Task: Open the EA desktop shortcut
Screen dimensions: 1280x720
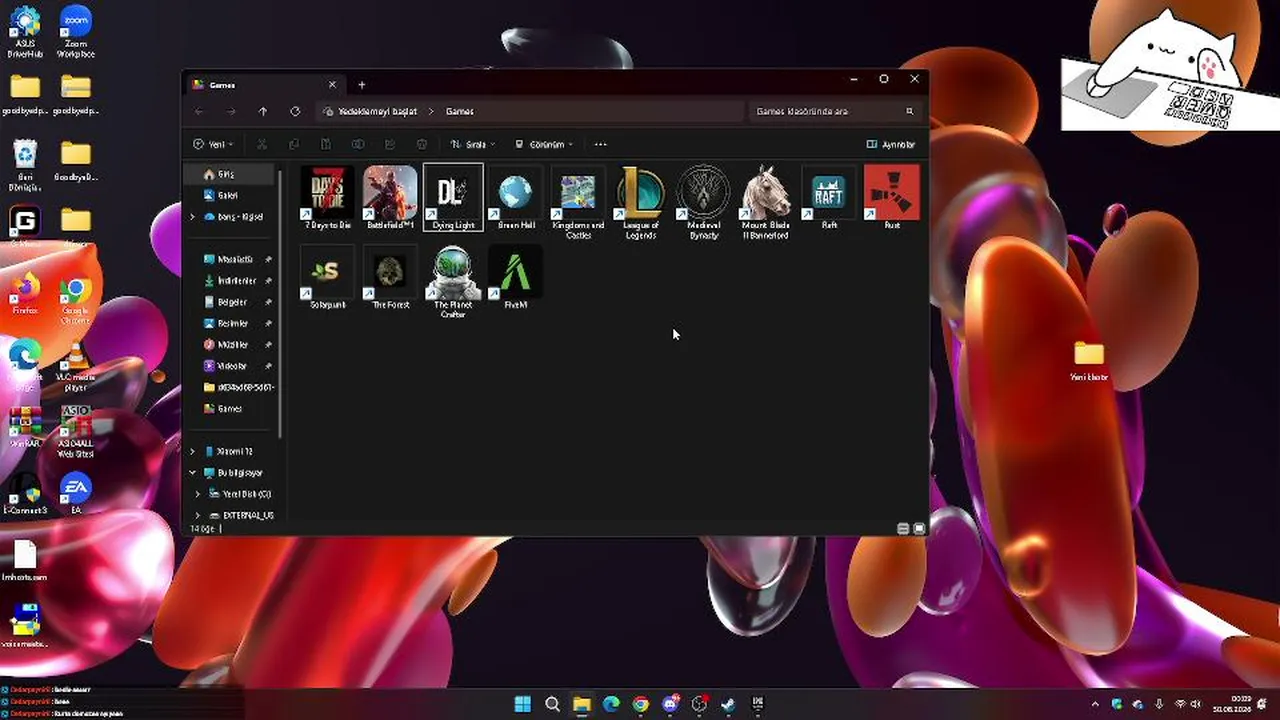Action: (x=75, y=495)
